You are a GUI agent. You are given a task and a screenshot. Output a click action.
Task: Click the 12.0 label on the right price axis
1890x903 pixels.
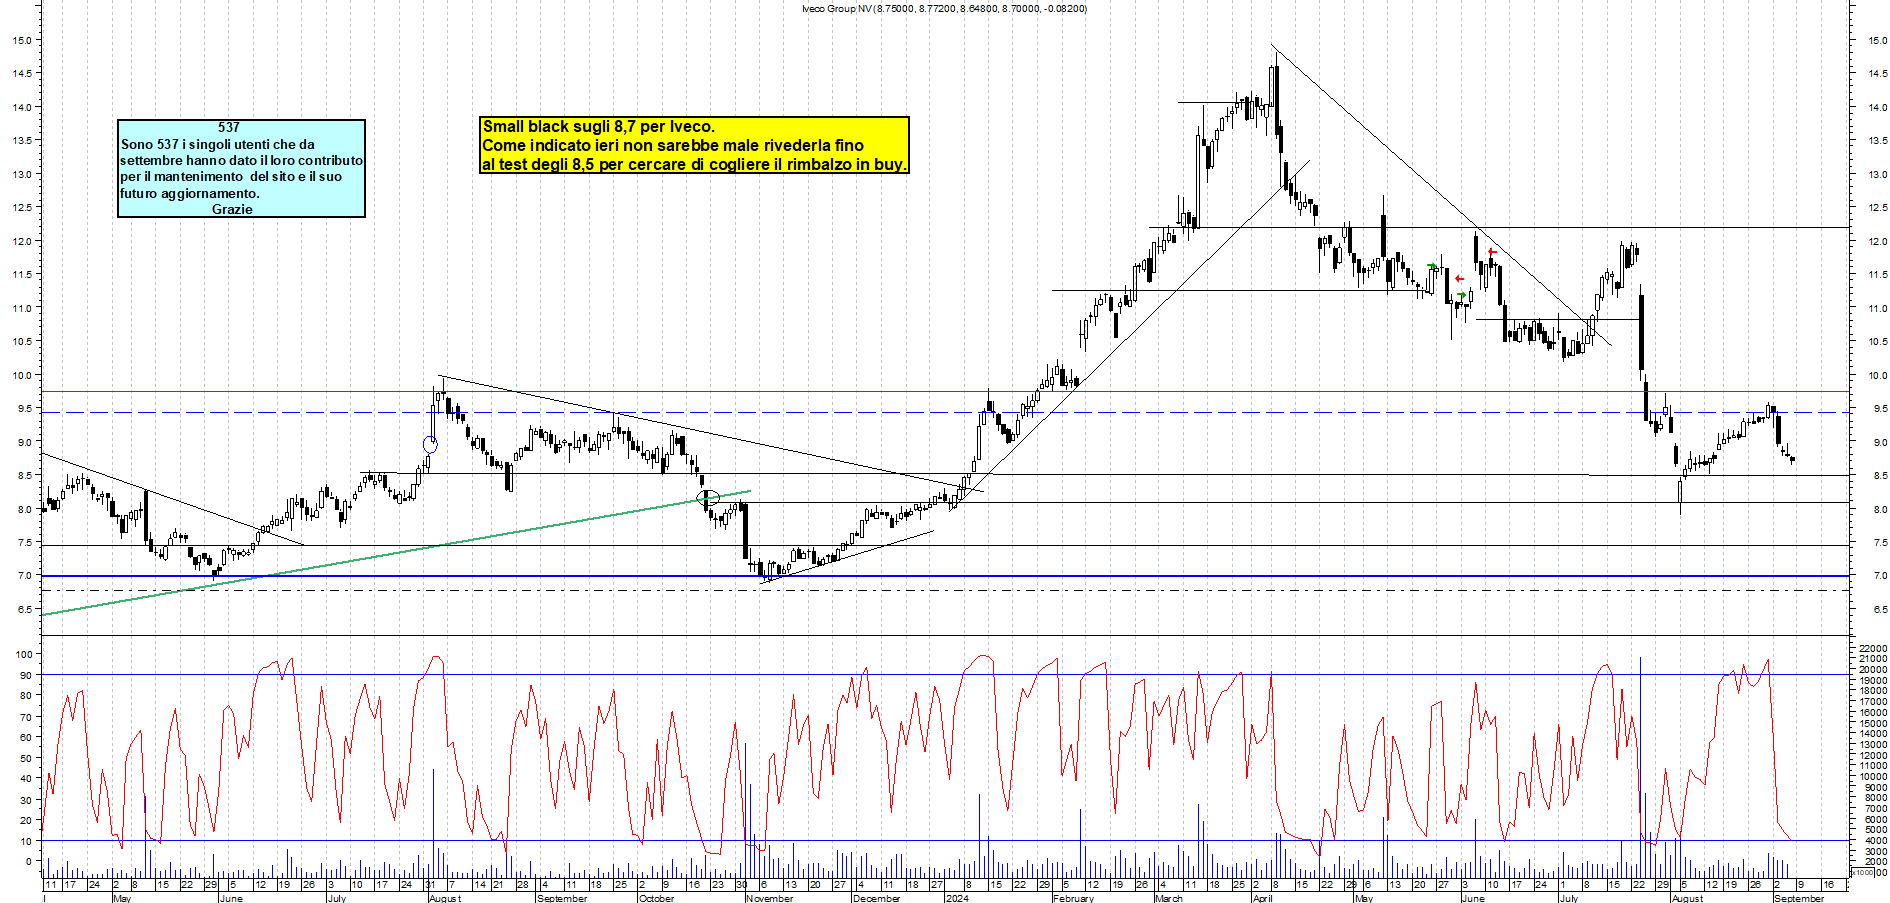(1877, 241)
